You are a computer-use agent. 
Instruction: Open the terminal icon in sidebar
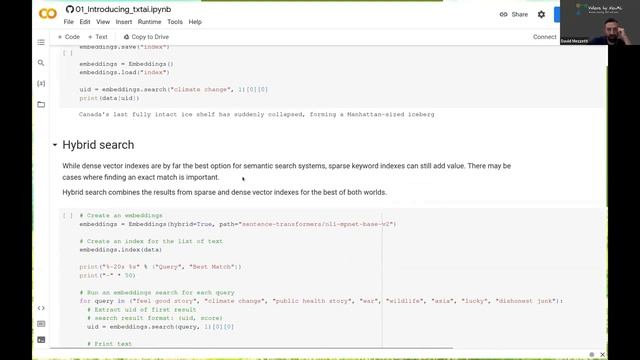point(41,340)
